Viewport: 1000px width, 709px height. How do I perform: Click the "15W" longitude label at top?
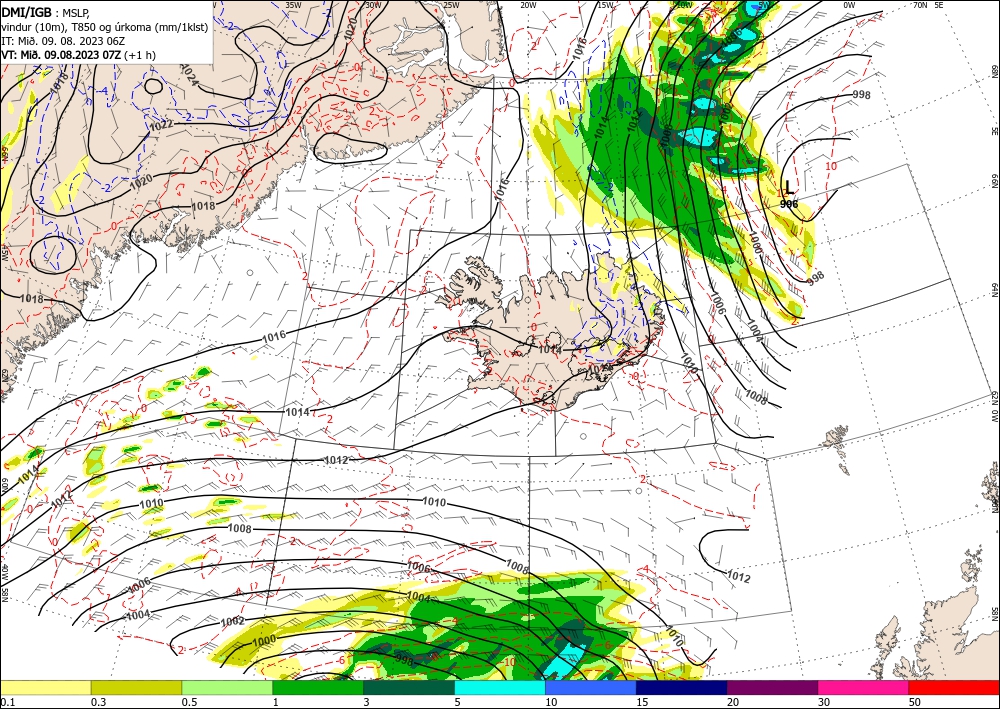click(x=605, y=5)
